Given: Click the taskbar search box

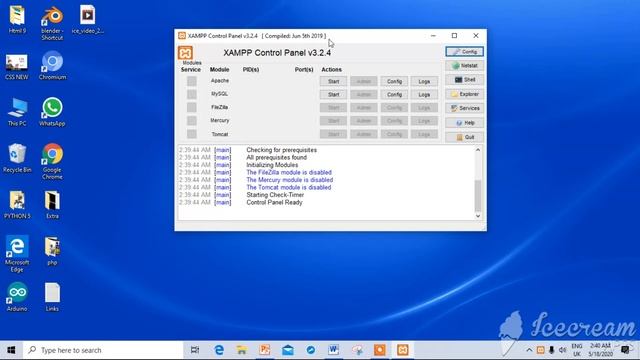Looking at the screenshot, I should 103,350.
